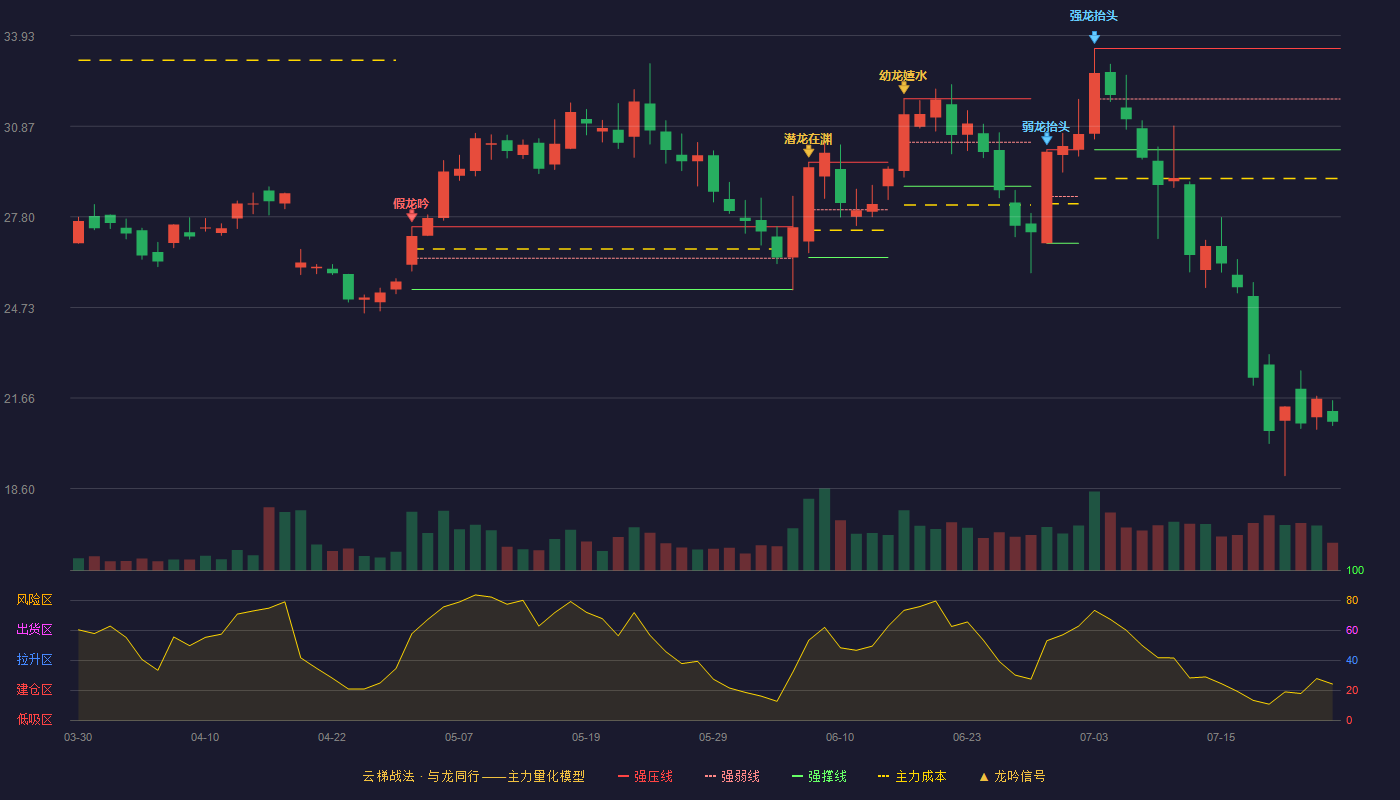Click the red arrow under 假龙吟 signal
The image size is (1400, 800).
click(x=412, y=216)
